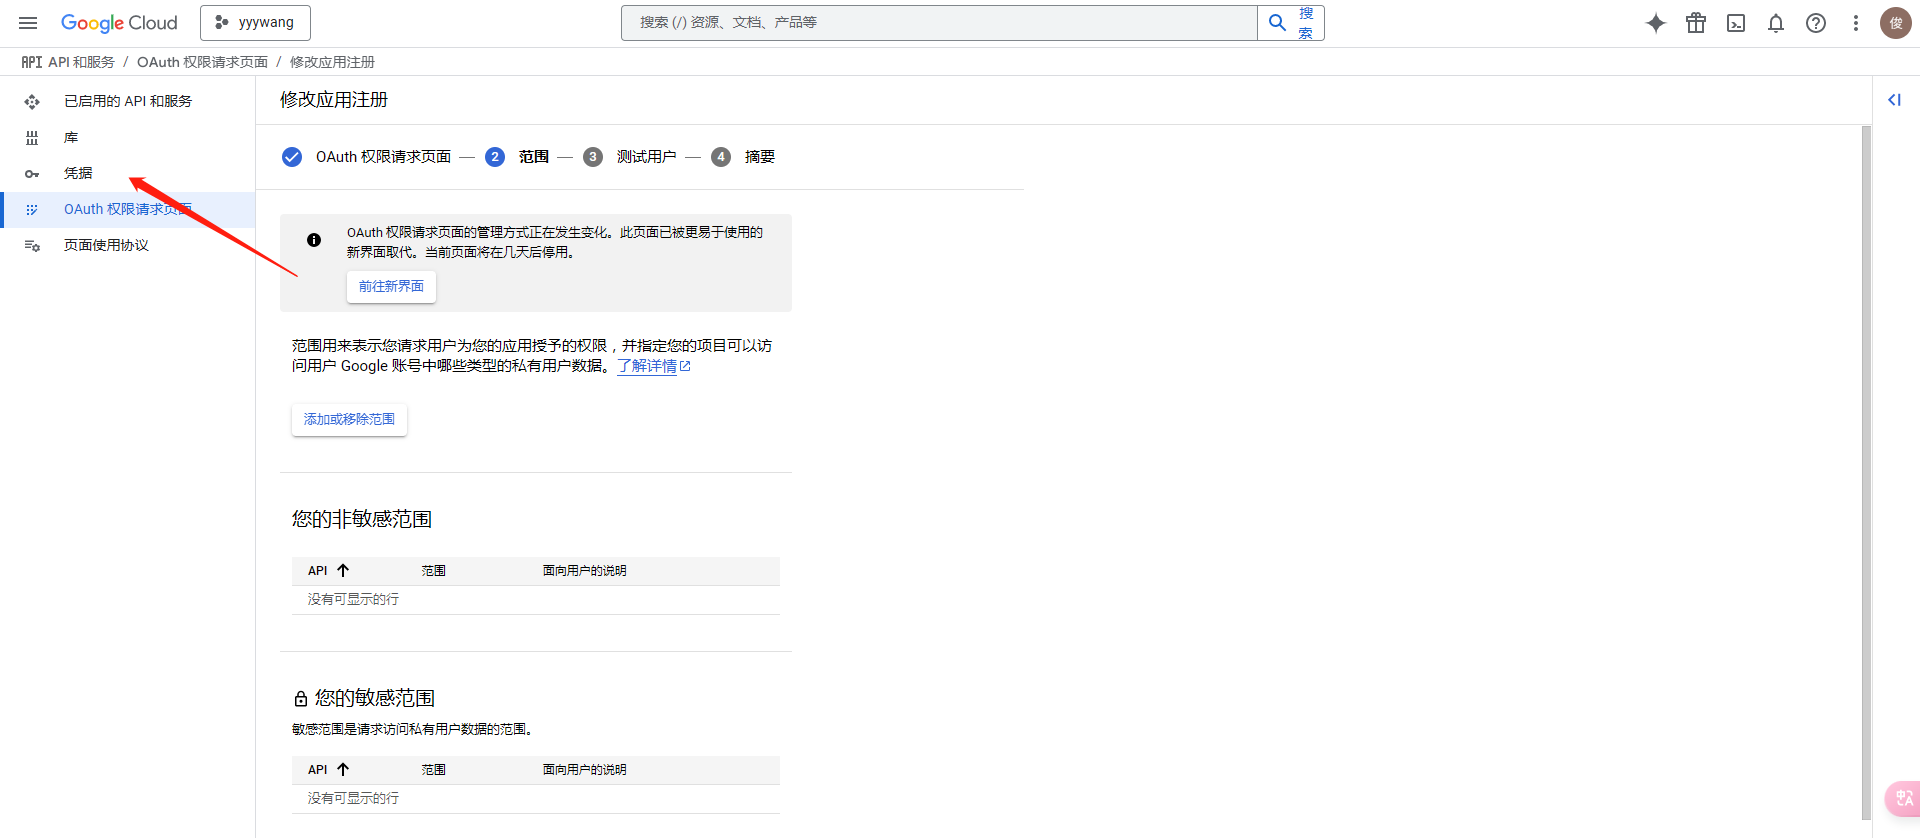Click the Gemini sparkle icon
Image resolution: width=1920 pixels, height=838 pixels.
[x=1656, y=23]
